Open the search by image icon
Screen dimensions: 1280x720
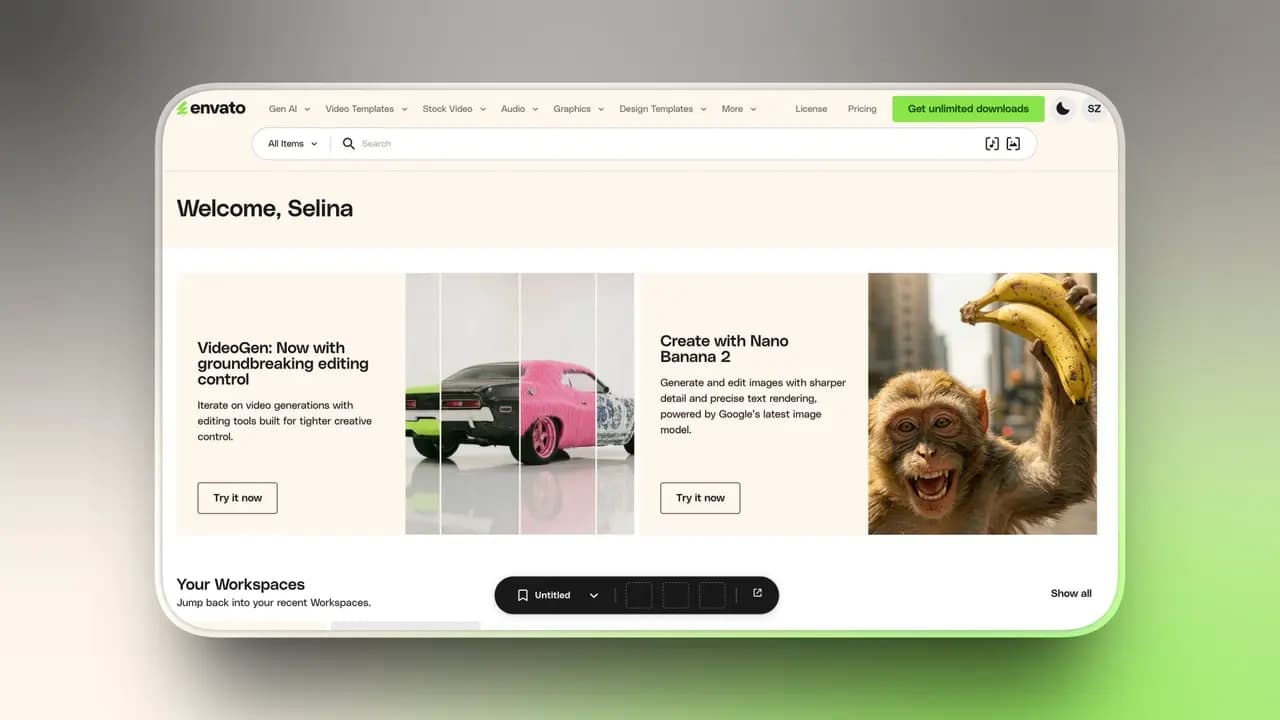(1013, 143)
